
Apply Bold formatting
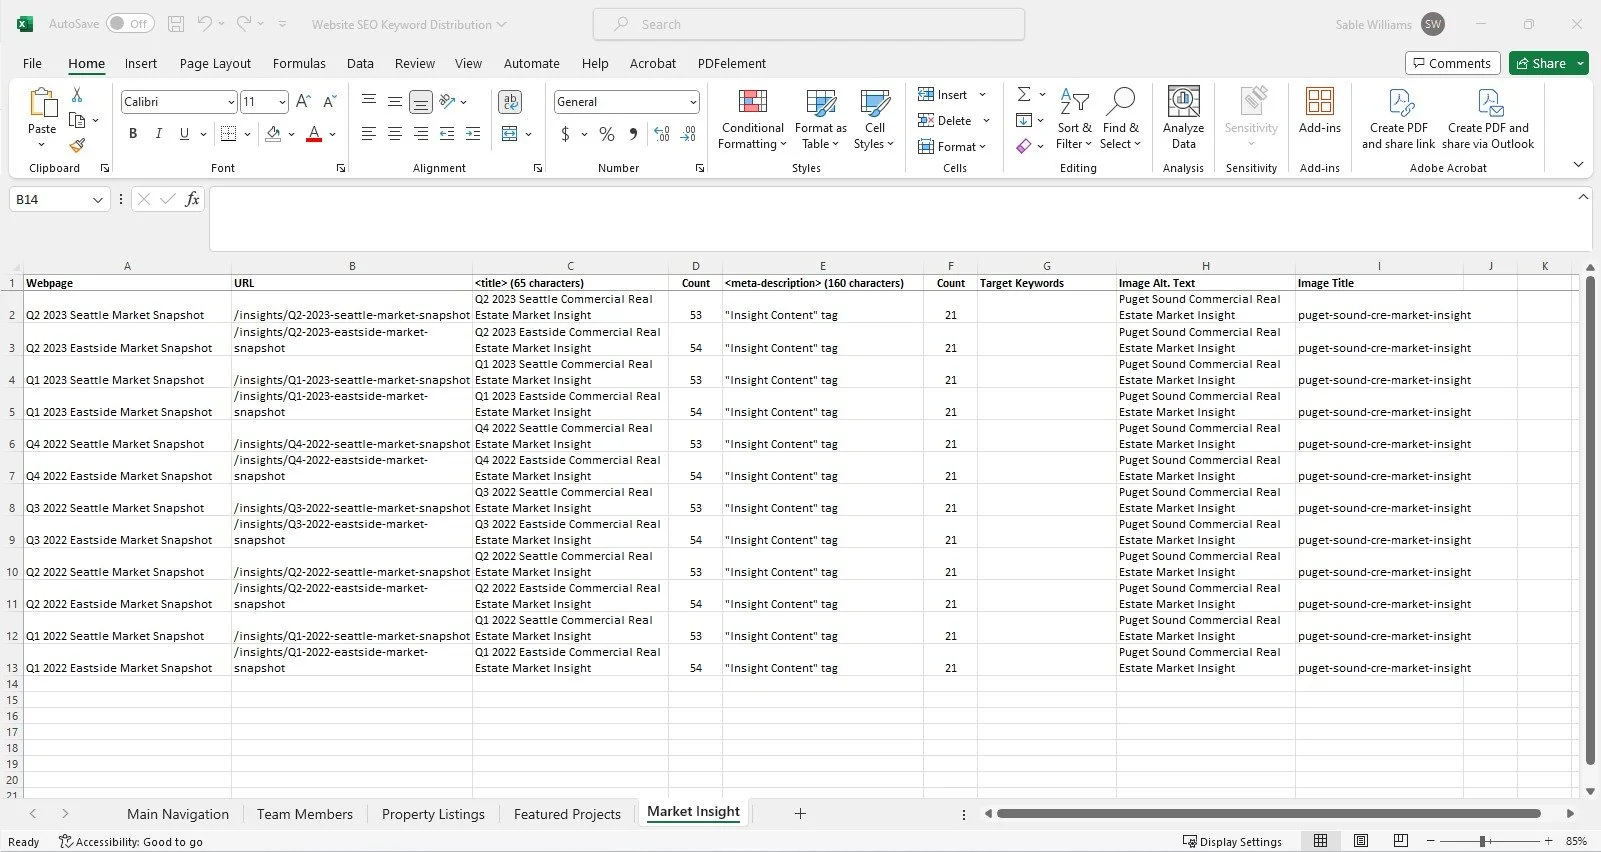tap(133, 134)
